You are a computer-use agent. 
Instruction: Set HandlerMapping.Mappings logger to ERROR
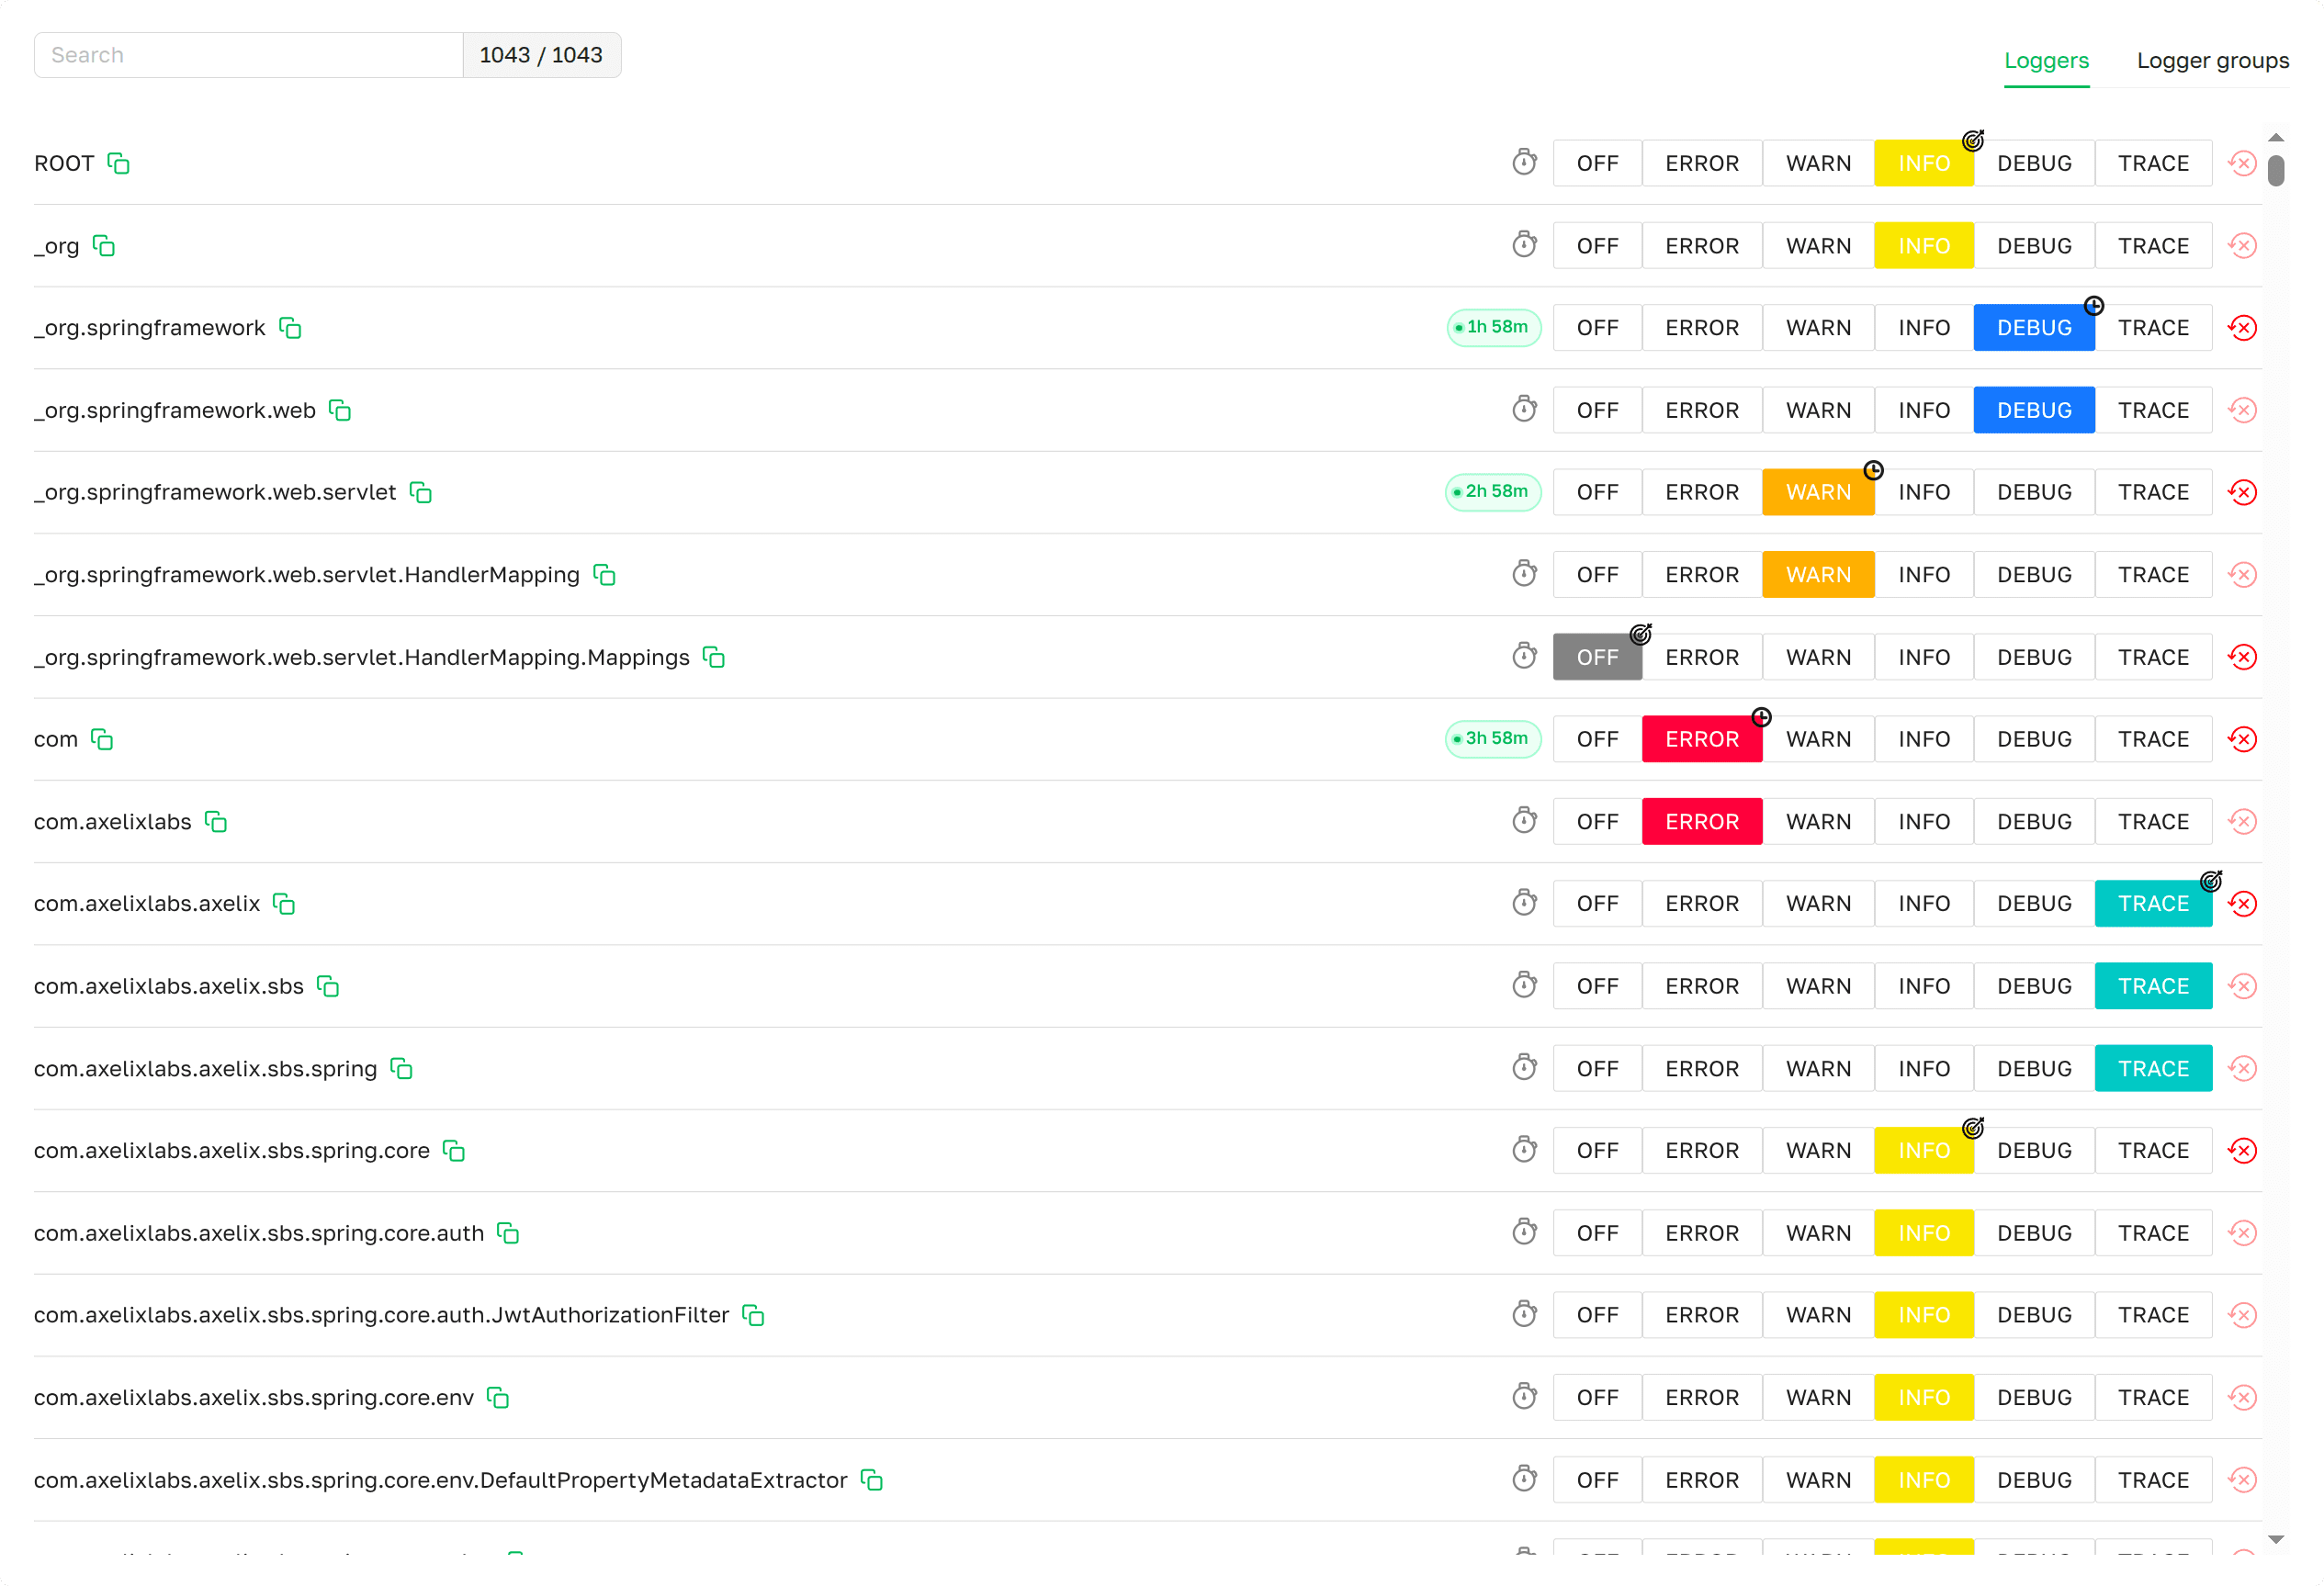point(1702,657)
